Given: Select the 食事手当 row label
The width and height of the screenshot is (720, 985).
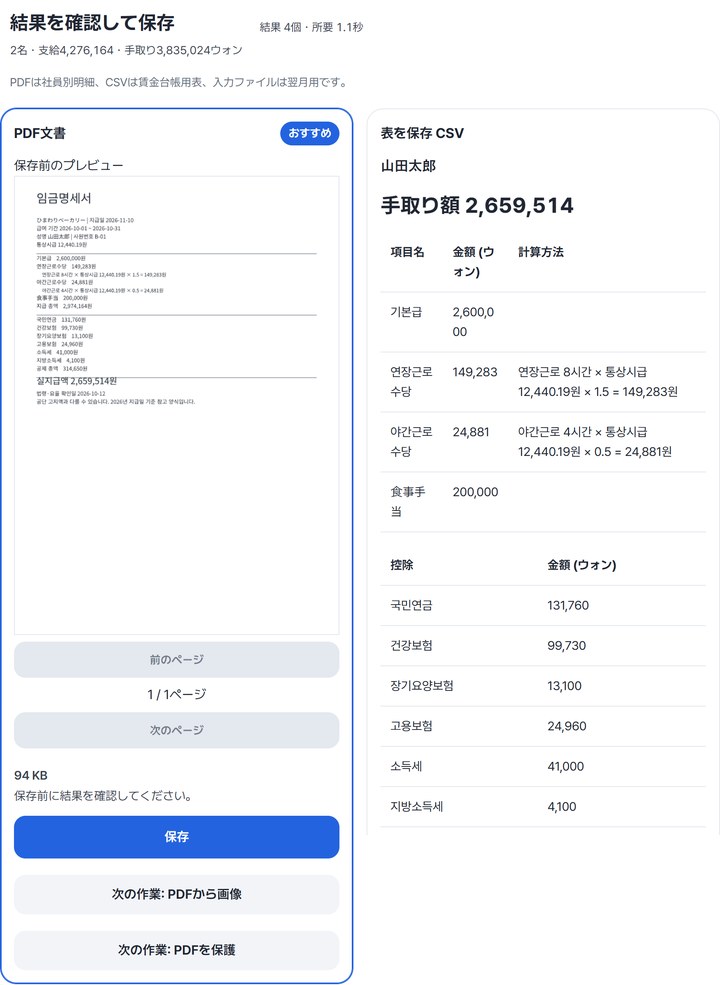Looking at the screenshot, I should click(x=408, y=501).
